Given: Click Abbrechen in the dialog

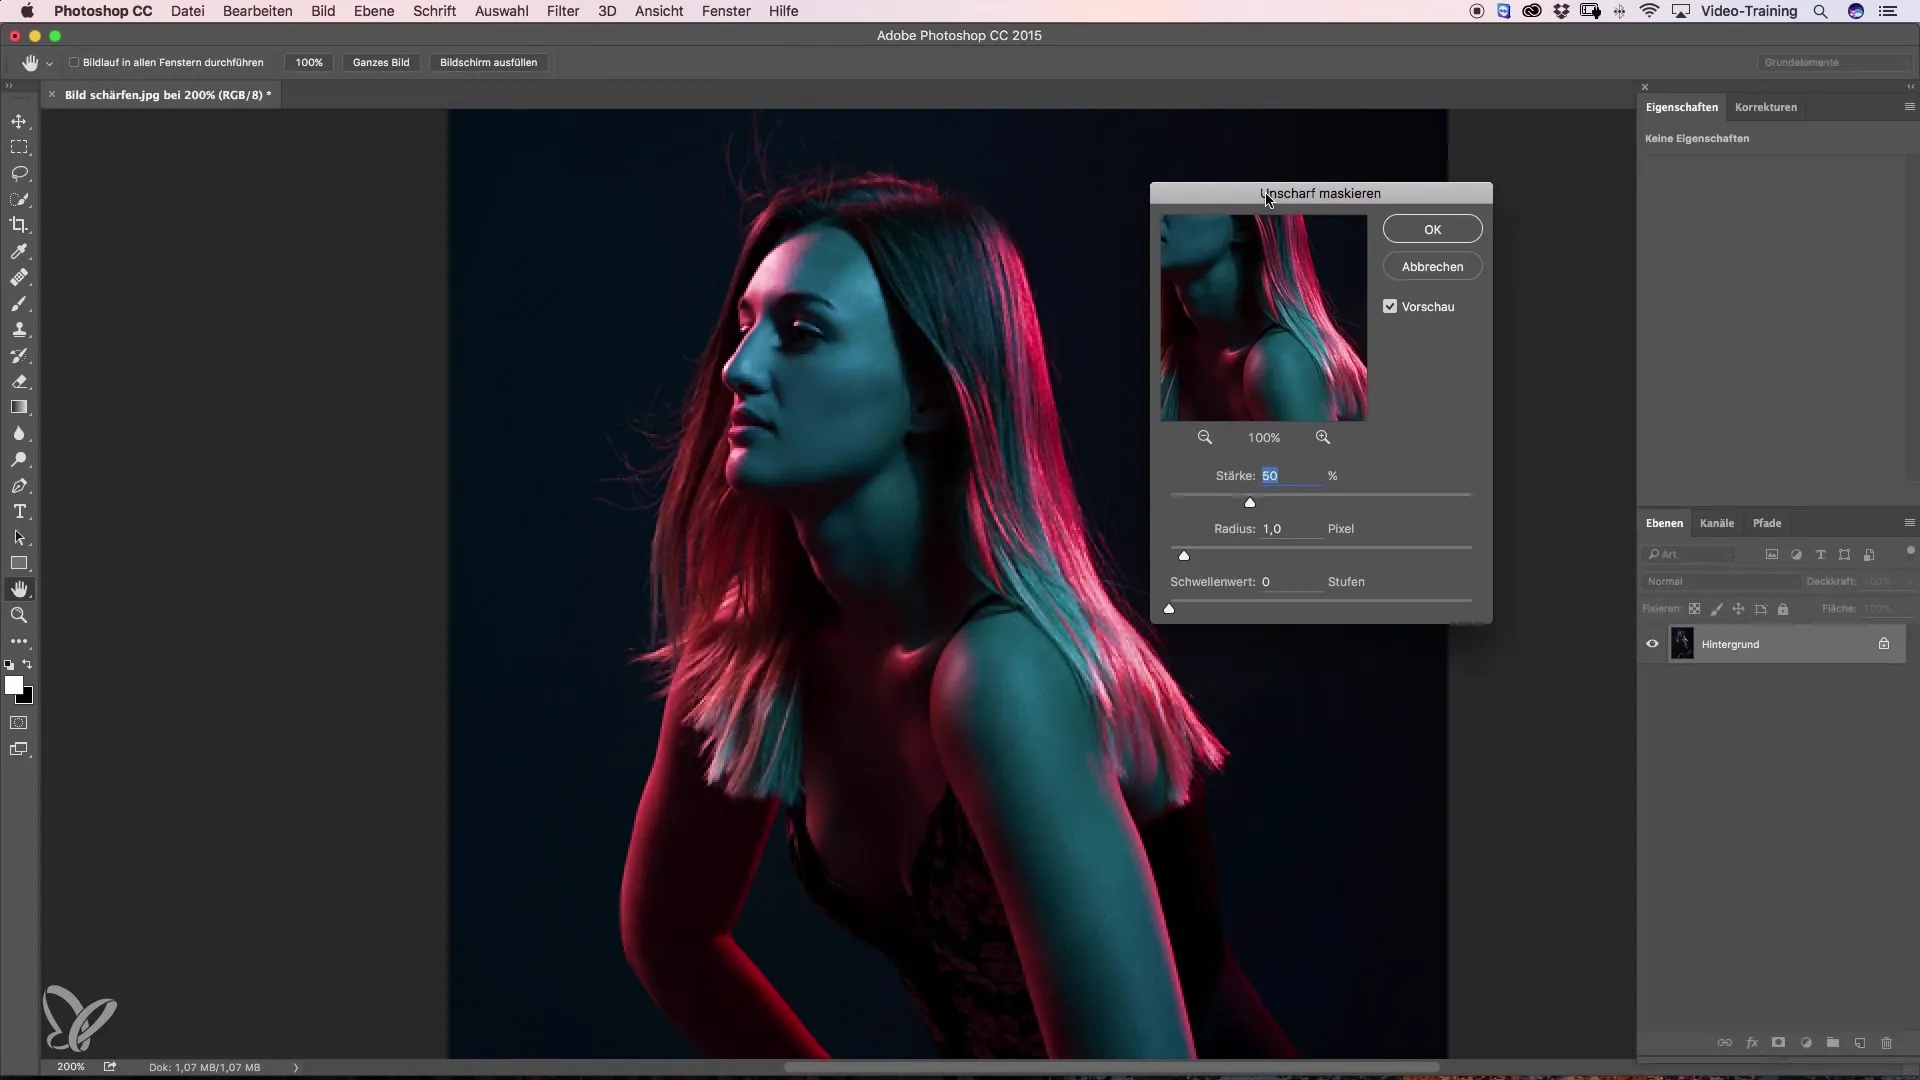Looking at the screenshot, I should 1432,267.
